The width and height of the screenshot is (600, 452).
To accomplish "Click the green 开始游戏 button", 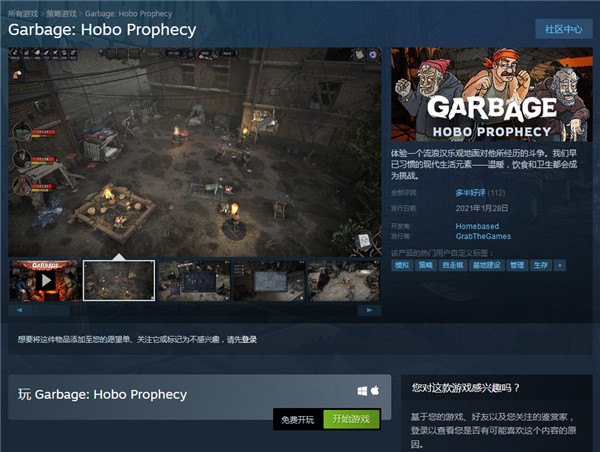I will pos(351,419).
